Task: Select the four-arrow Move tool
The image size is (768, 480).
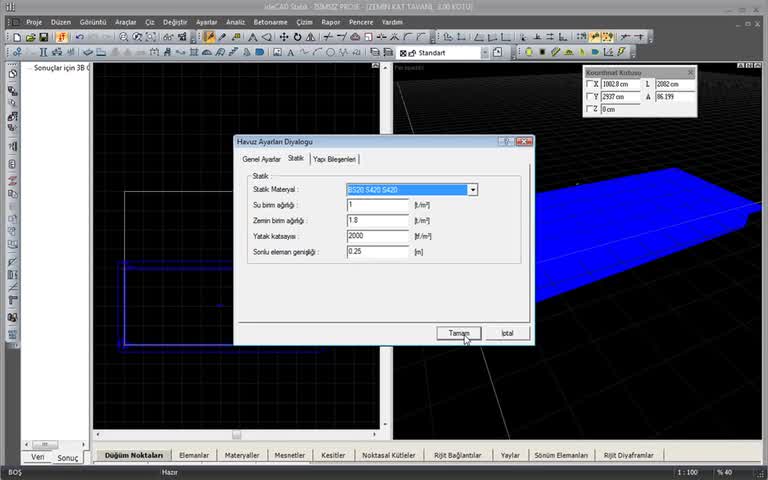Action: tap(284, 37)
